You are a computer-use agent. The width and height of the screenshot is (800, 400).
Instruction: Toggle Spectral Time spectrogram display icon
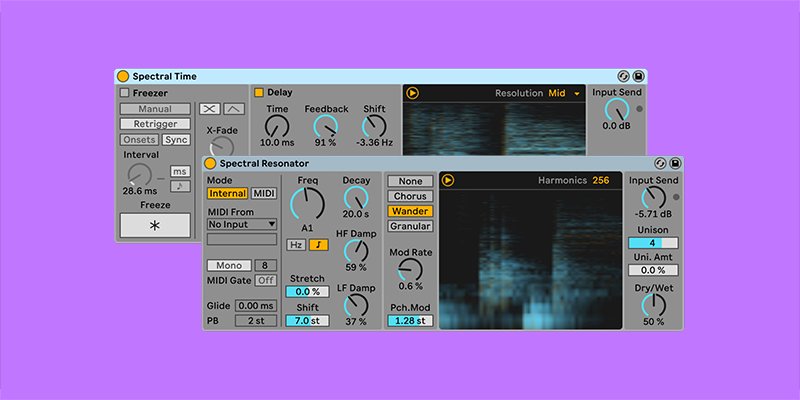click(412, 93)
